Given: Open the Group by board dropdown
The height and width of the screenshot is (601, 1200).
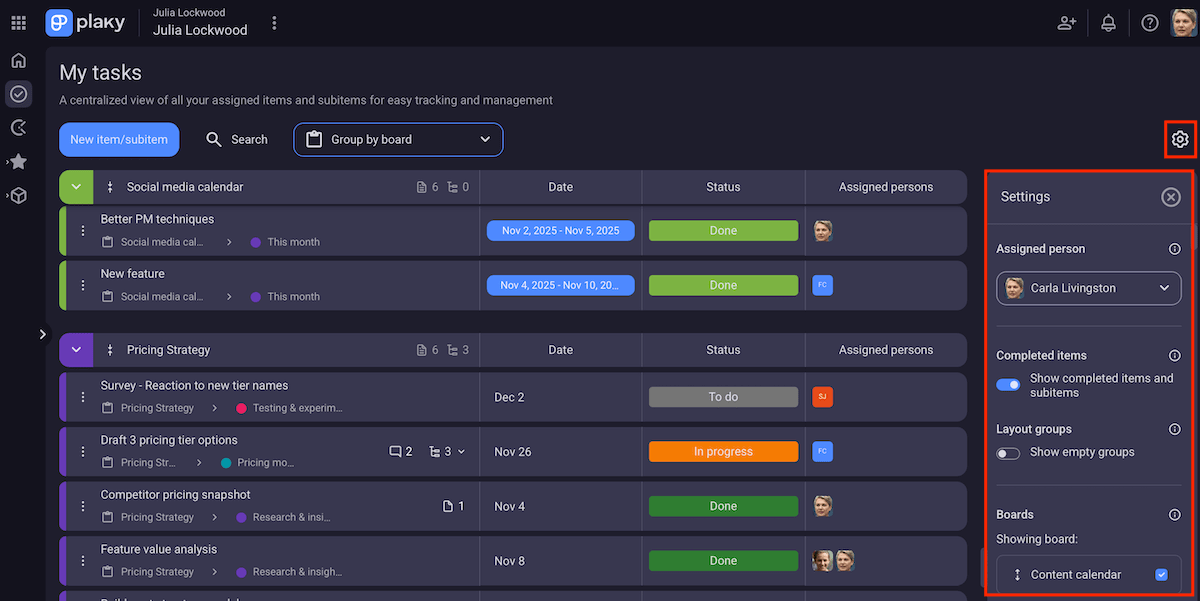Looking at the screenshot, I should [x=398, y=139].
